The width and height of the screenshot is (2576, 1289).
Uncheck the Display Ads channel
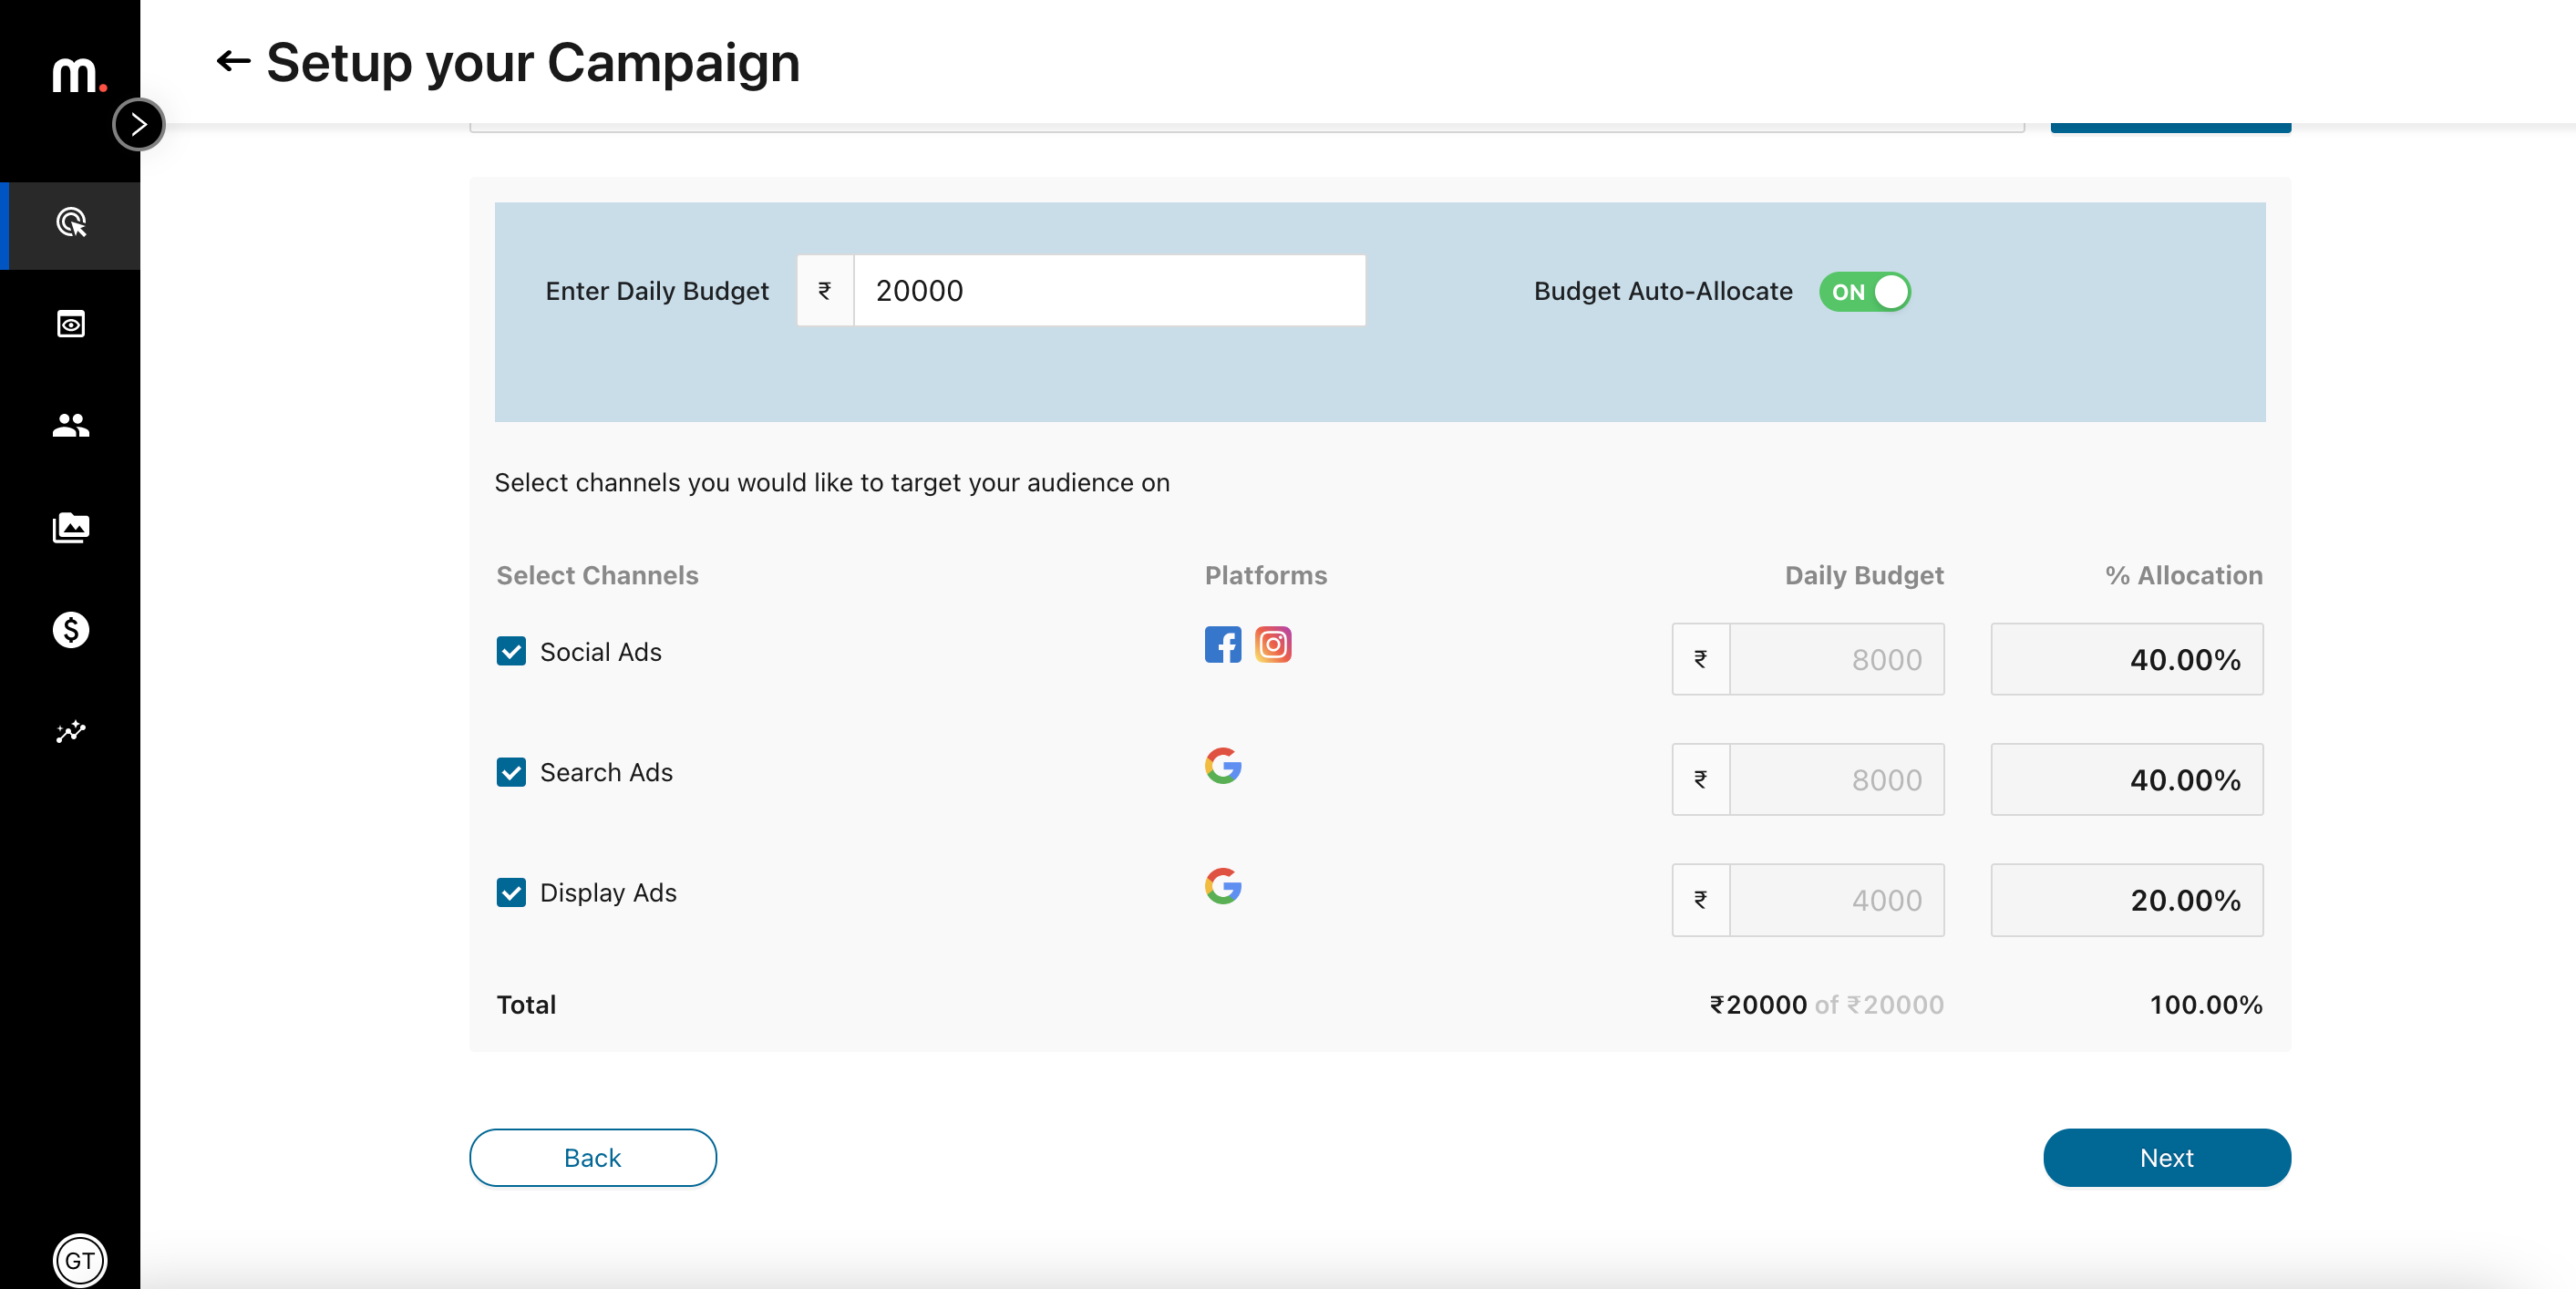pos(512,893)
